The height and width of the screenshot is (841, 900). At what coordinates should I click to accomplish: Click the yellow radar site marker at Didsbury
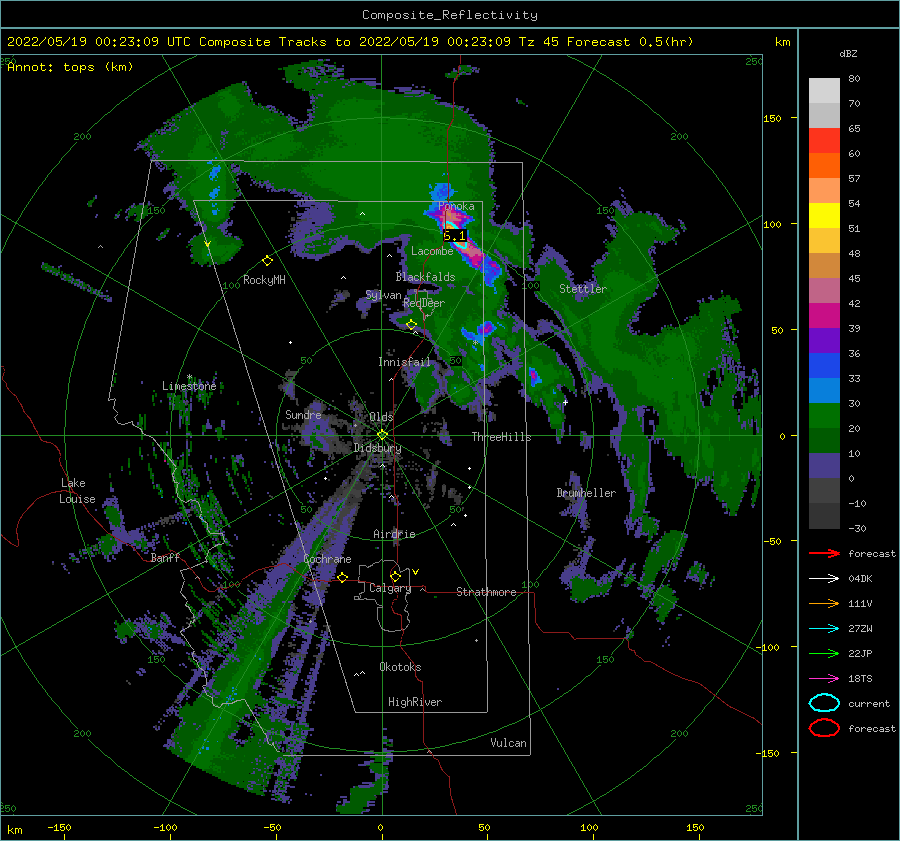click(x=382, y=435)
